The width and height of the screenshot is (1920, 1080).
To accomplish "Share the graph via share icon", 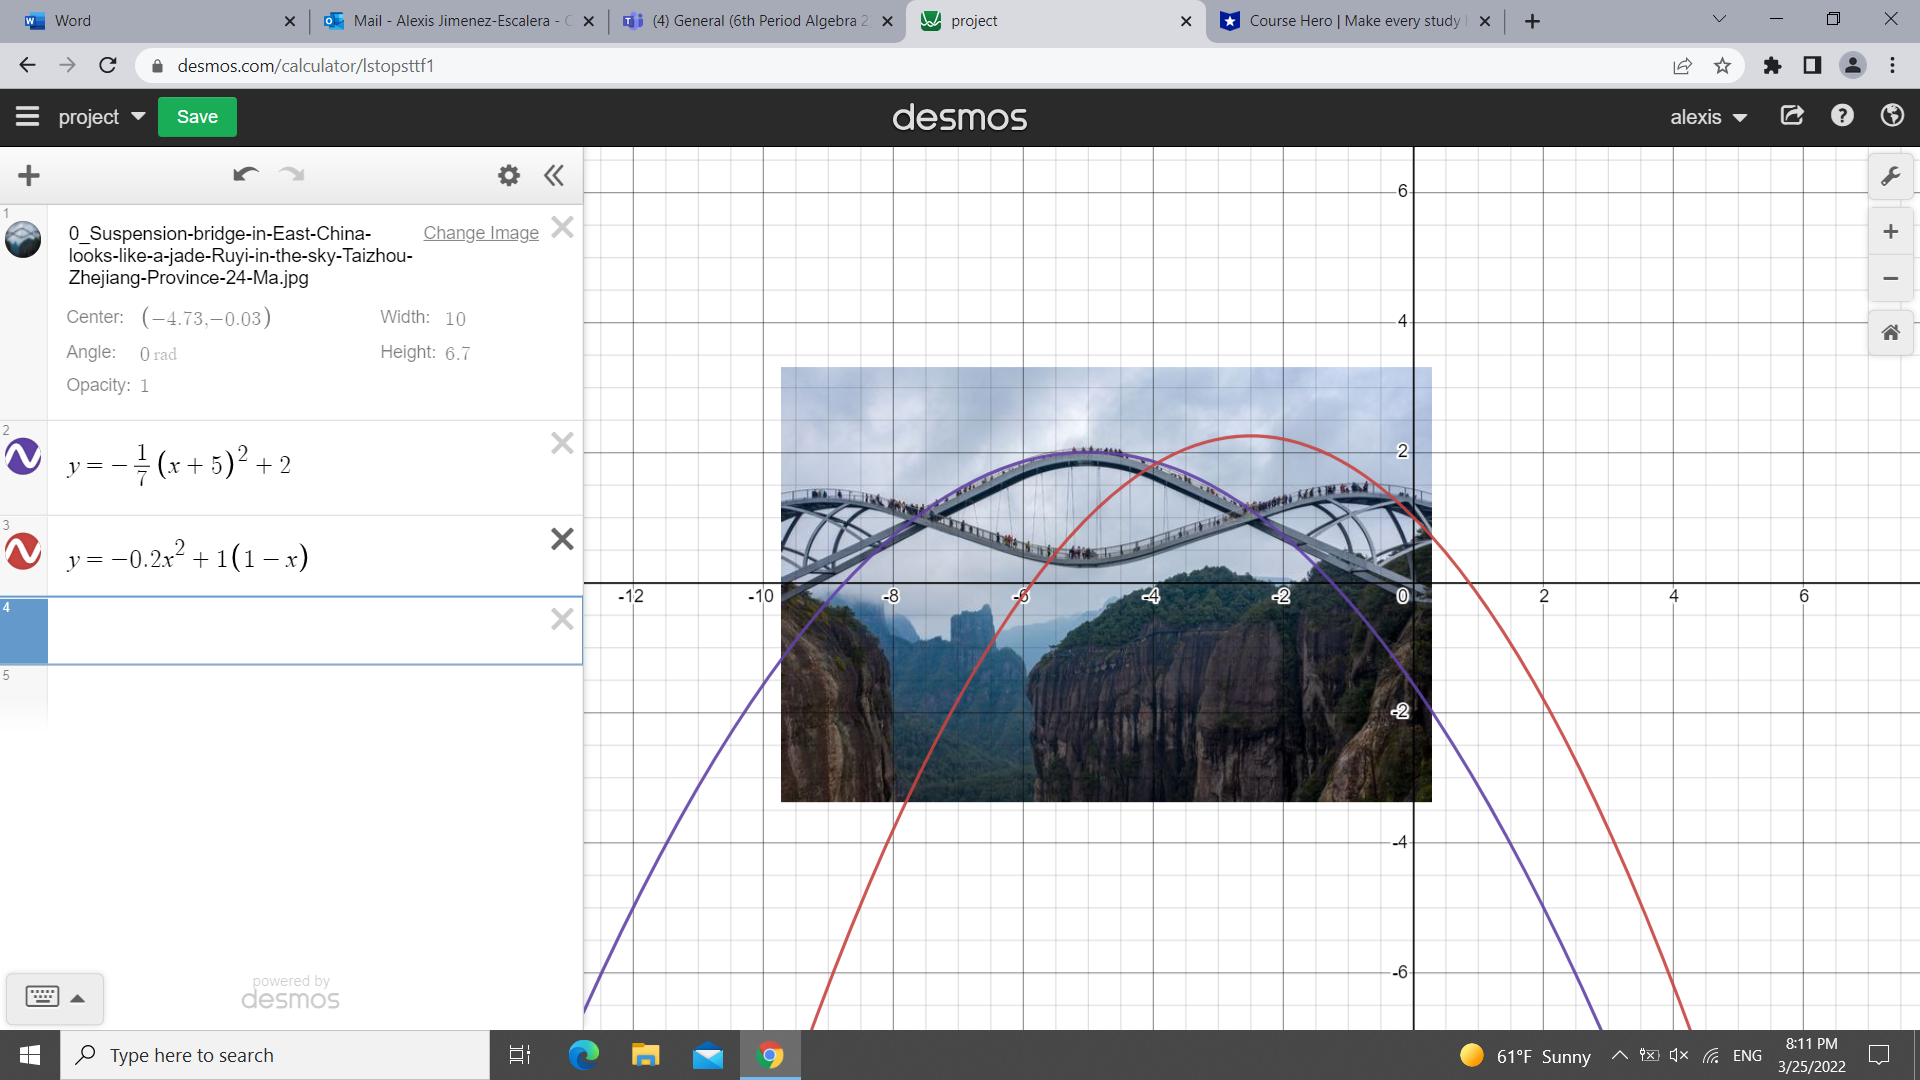I will coord(1792,116).
